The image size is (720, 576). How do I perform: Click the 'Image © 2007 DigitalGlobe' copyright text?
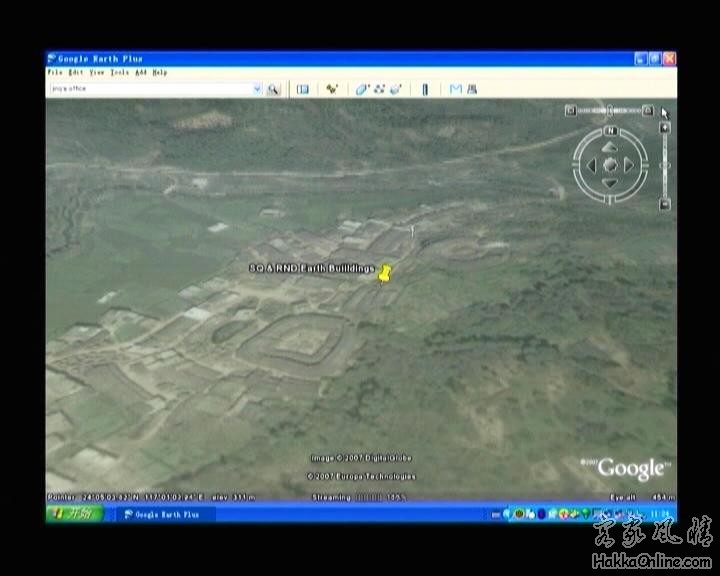point(361,458)
